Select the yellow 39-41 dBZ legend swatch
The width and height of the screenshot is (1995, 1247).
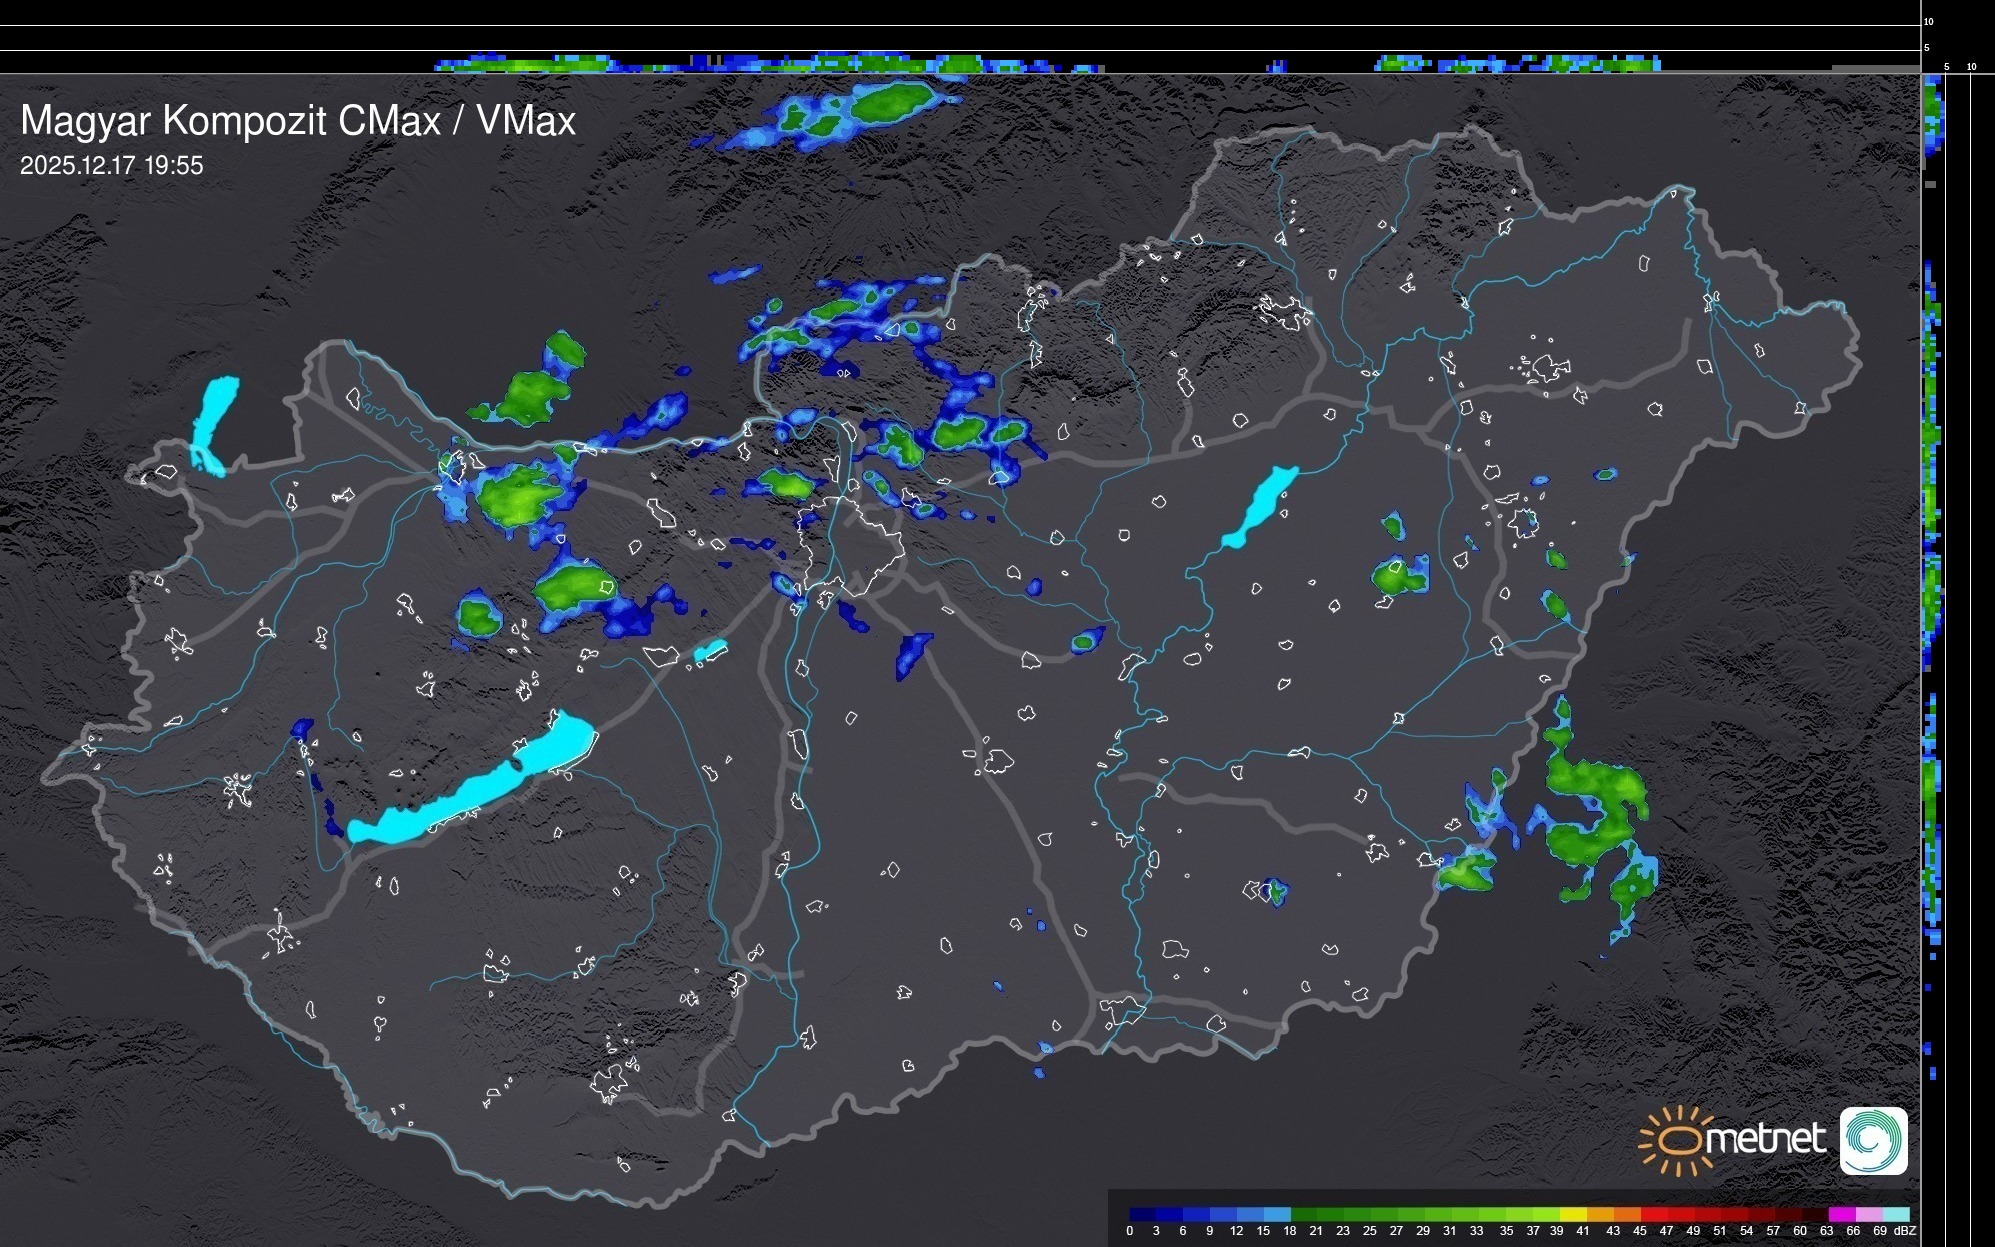1573,1215
